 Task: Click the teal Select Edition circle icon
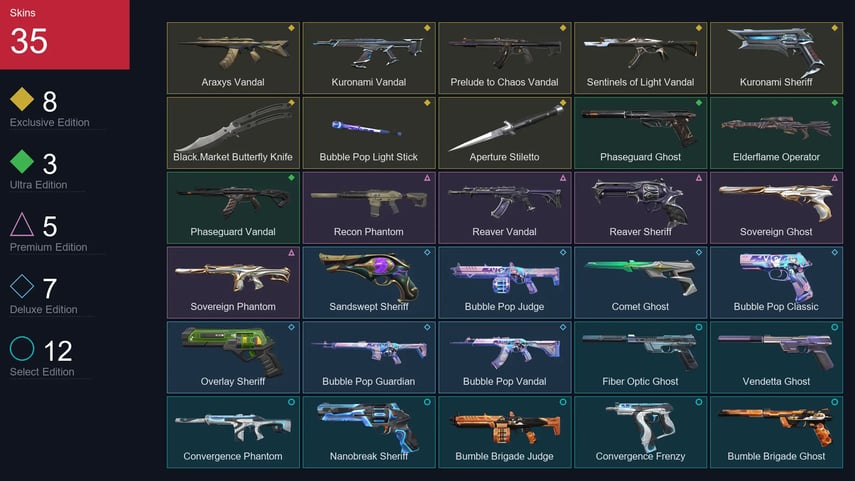(x=22, y=348)
